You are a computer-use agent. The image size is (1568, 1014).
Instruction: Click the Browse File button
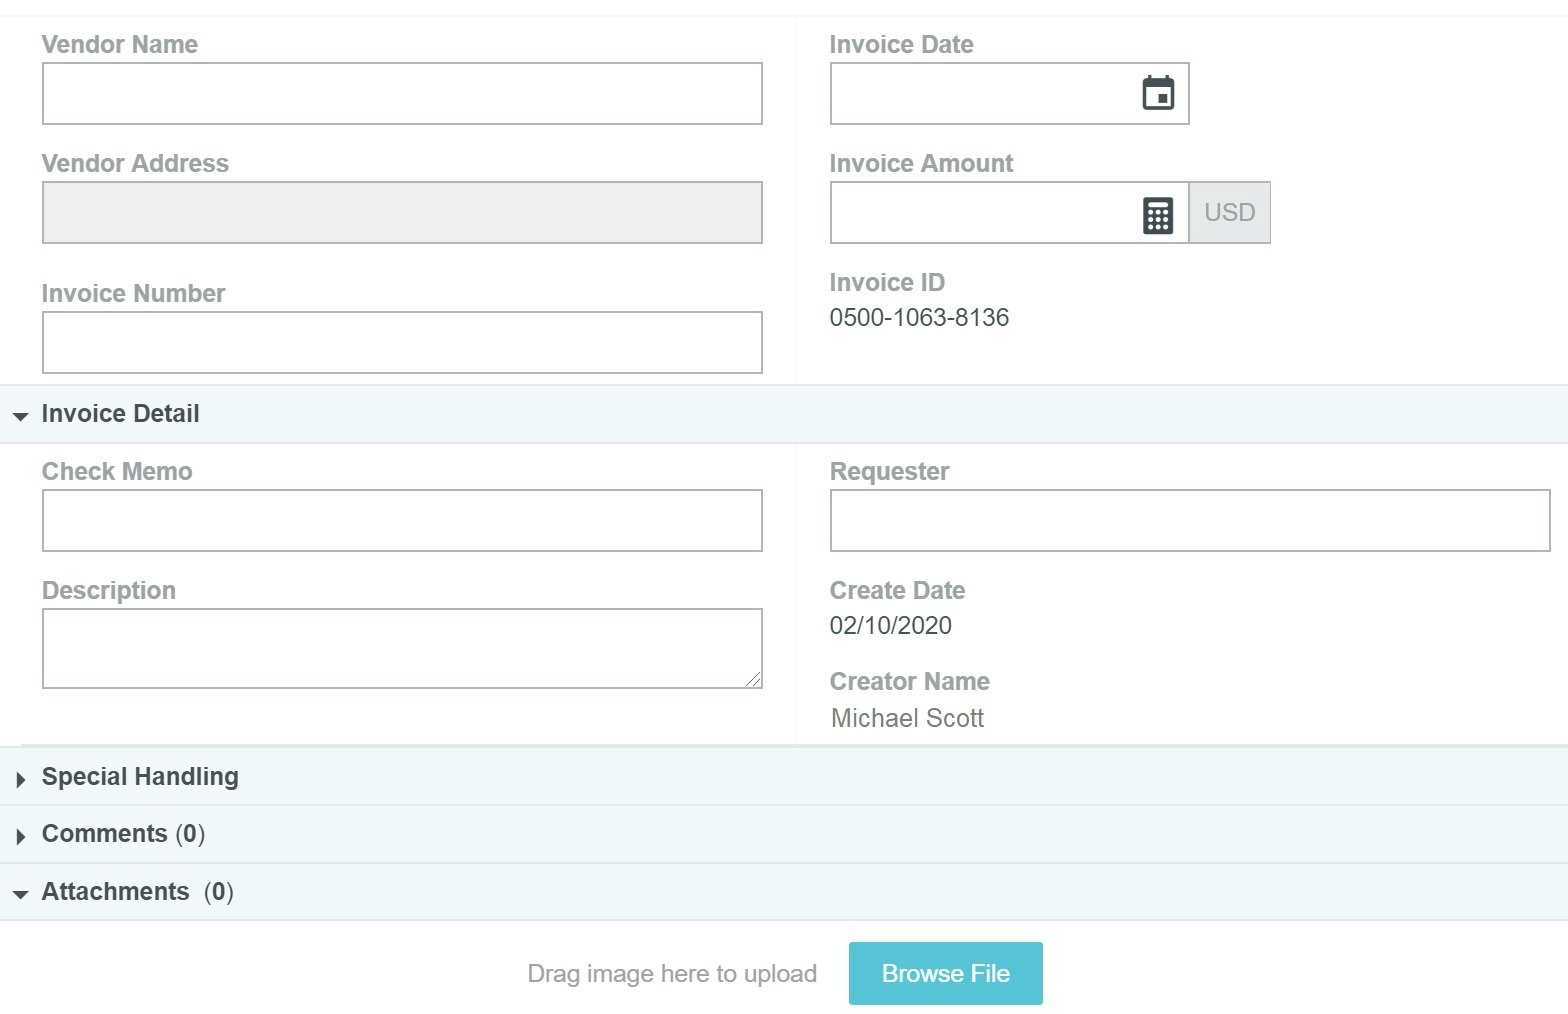pos(945,973)
